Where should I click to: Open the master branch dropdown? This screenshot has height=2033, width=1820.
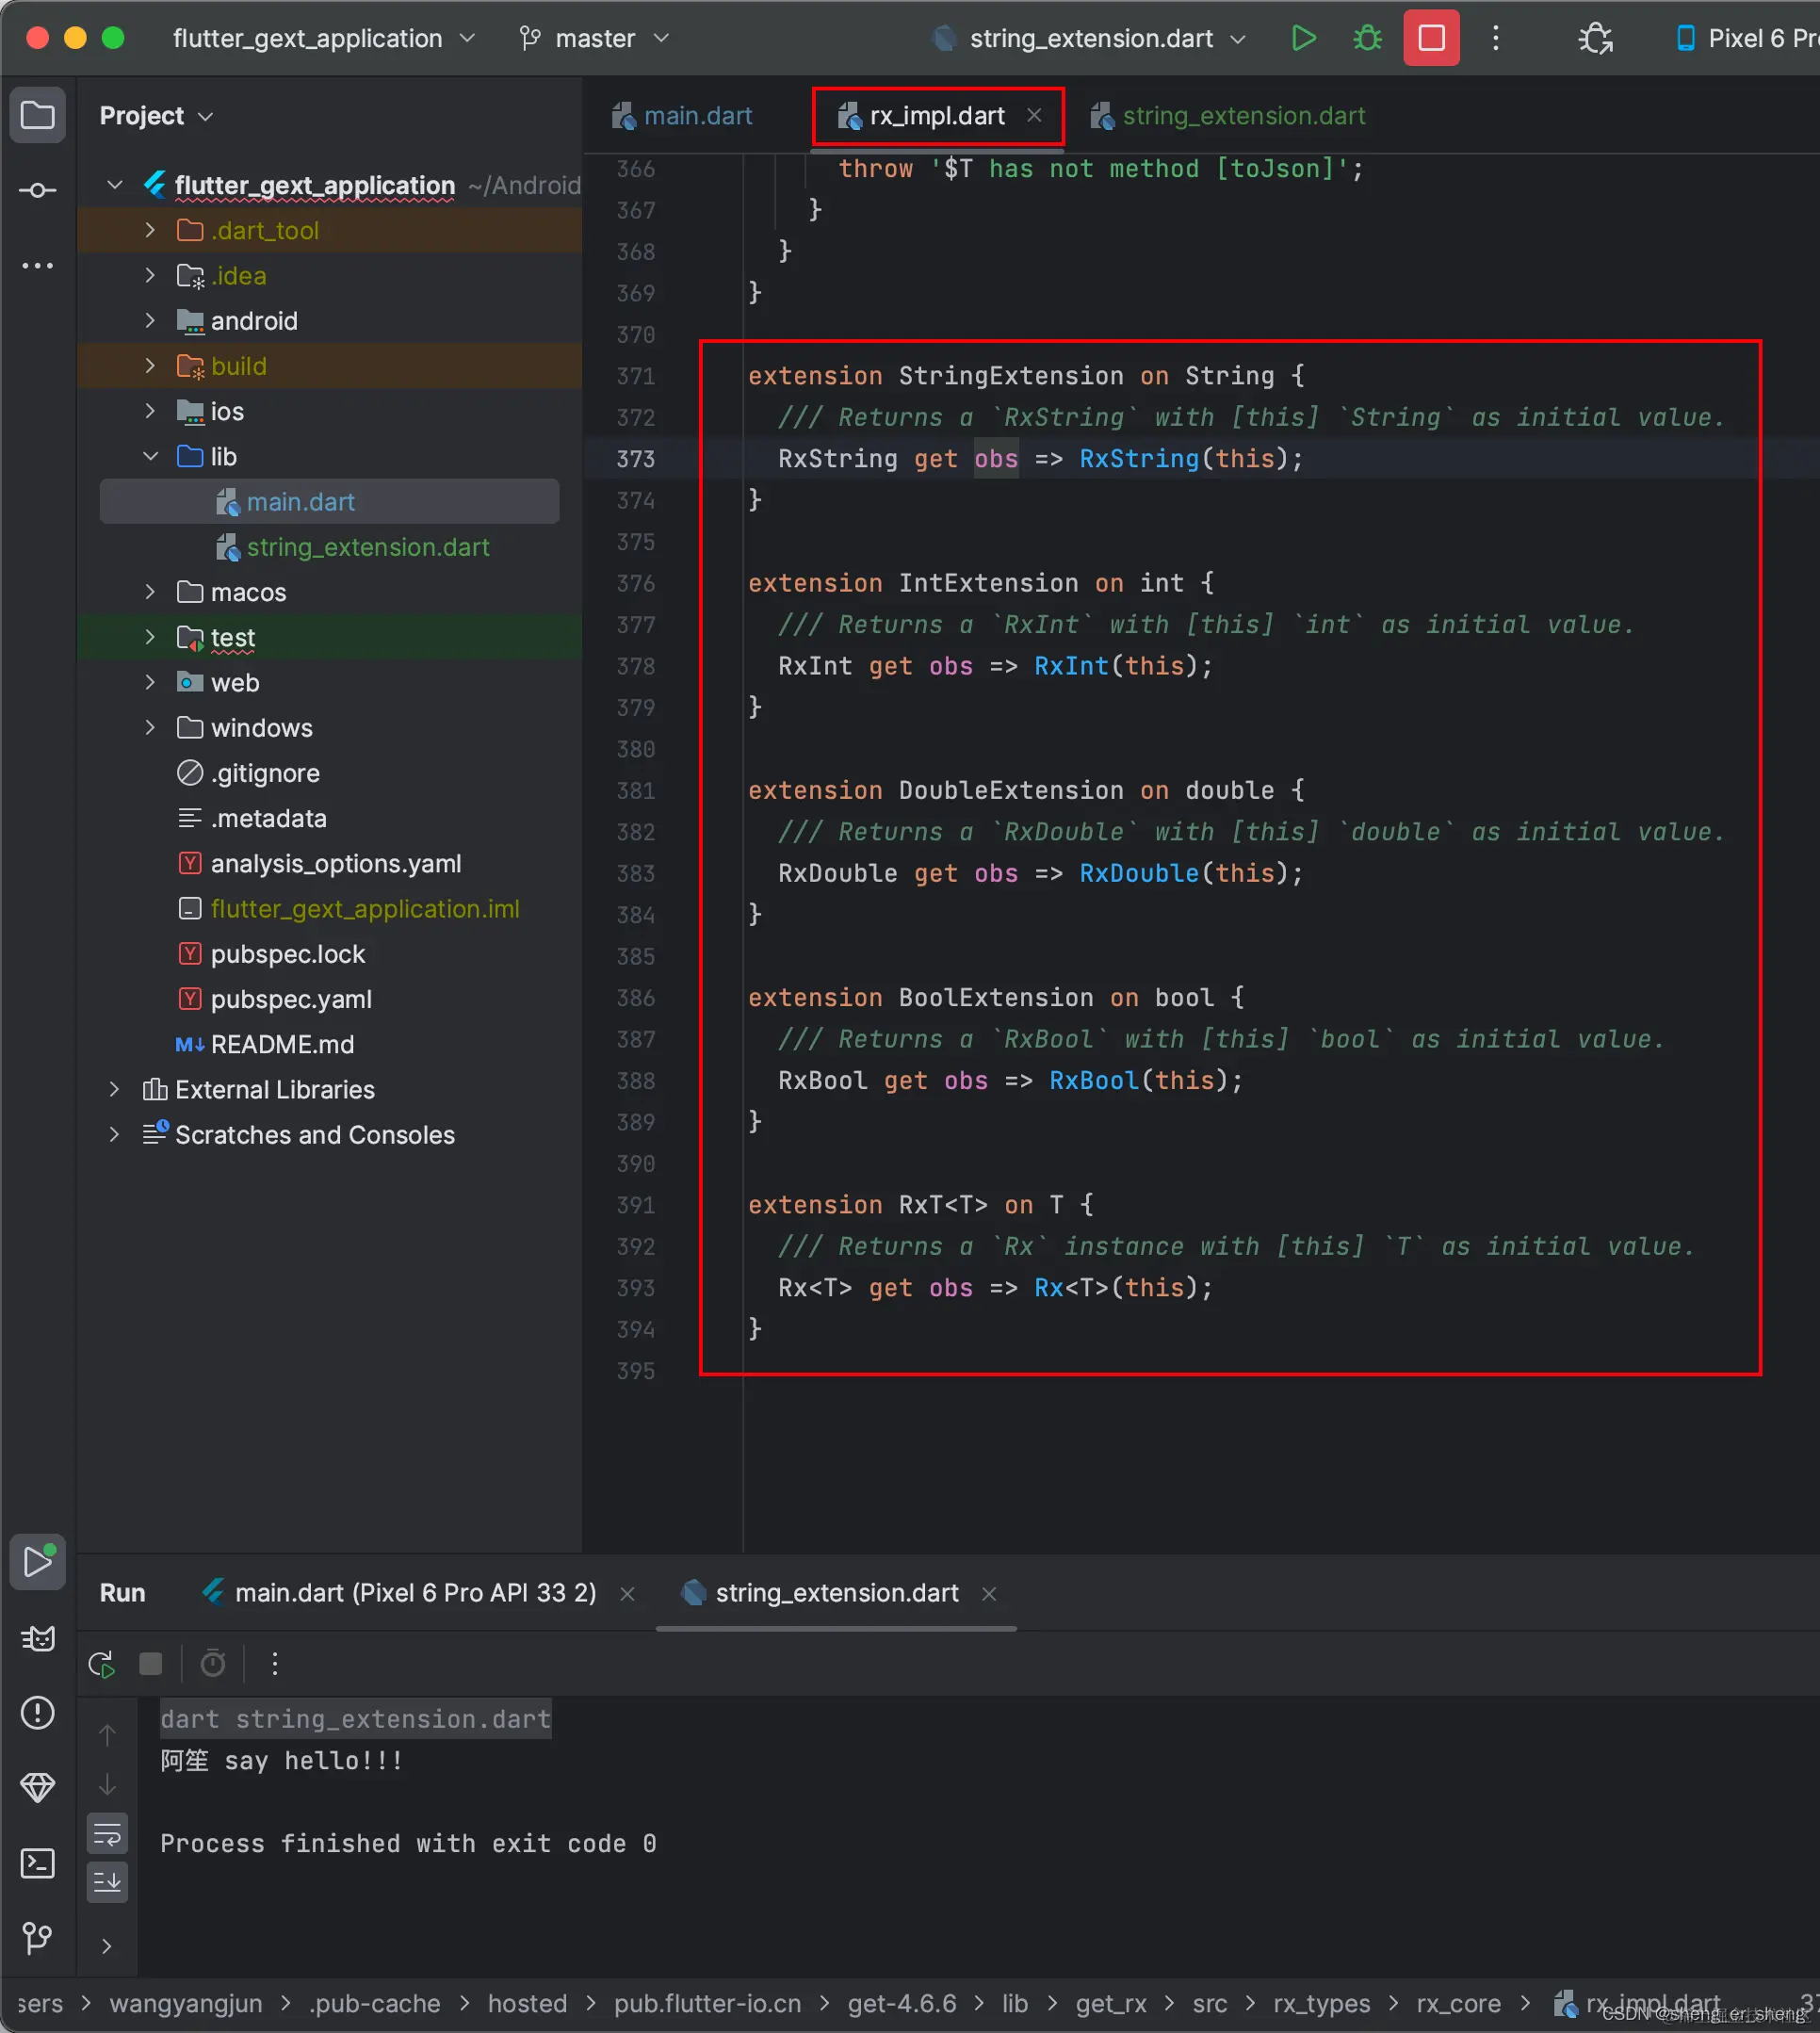tap(595, 38)
